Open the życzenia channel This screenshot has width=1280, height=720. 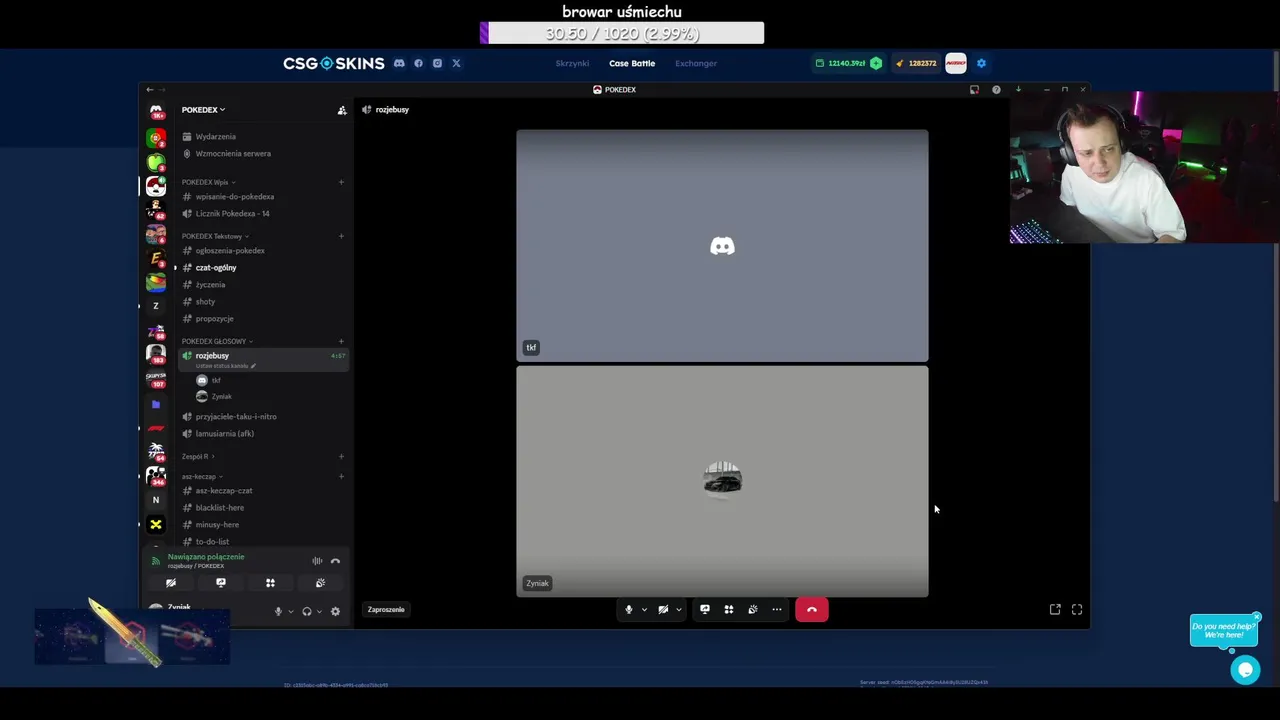pyautogui.click(x=210, y=284)
